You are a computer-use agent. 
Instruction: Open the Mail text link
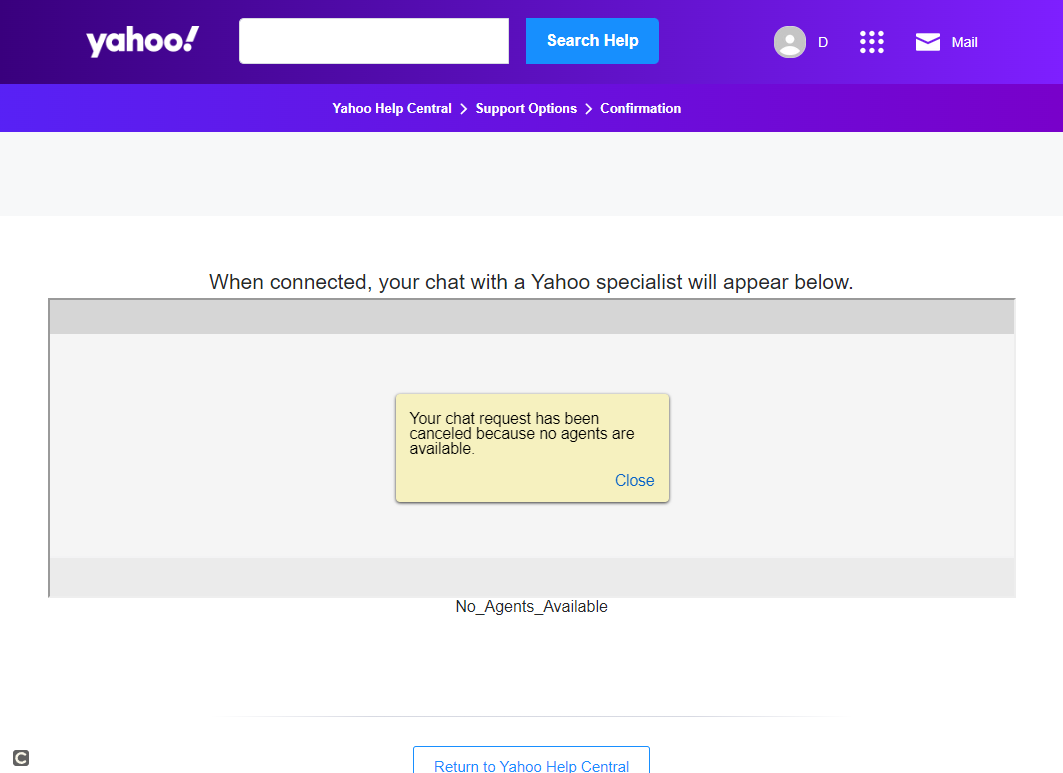(x=964, y=42)
